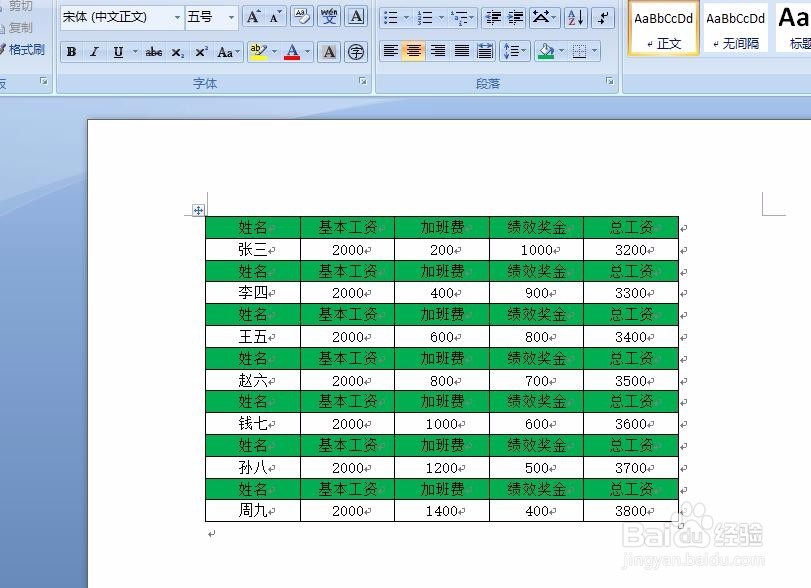Image resolution: width=811 pixels, height=588 pixels.
Task: Click the Copy (复制) button
Action: (17, 28)
